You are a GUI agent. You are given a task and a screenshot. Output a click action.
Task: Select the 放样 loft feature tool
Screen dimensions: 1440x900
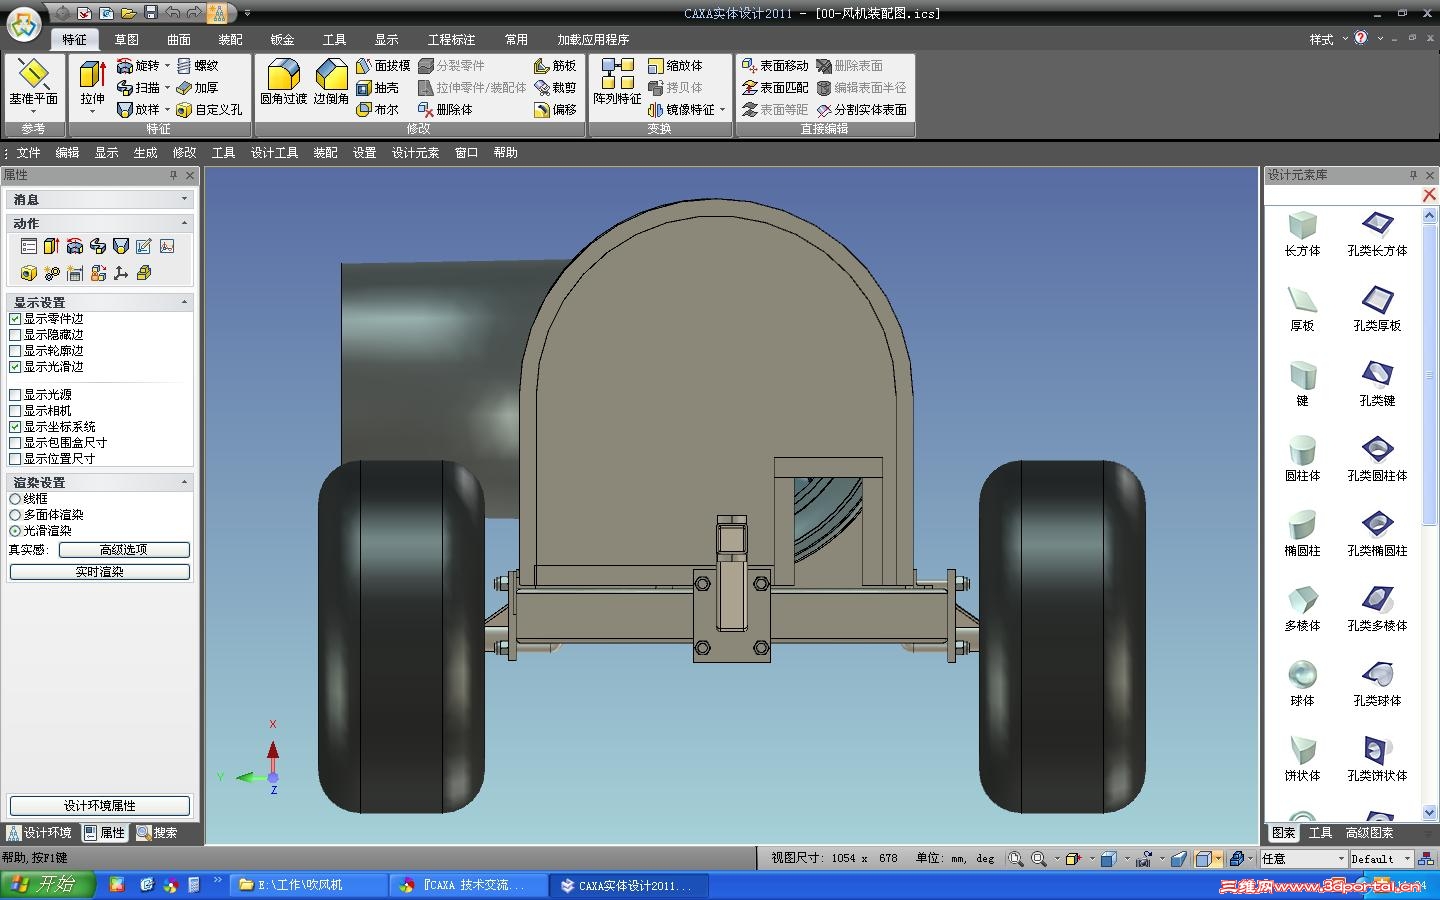click(x=138, y=110)
